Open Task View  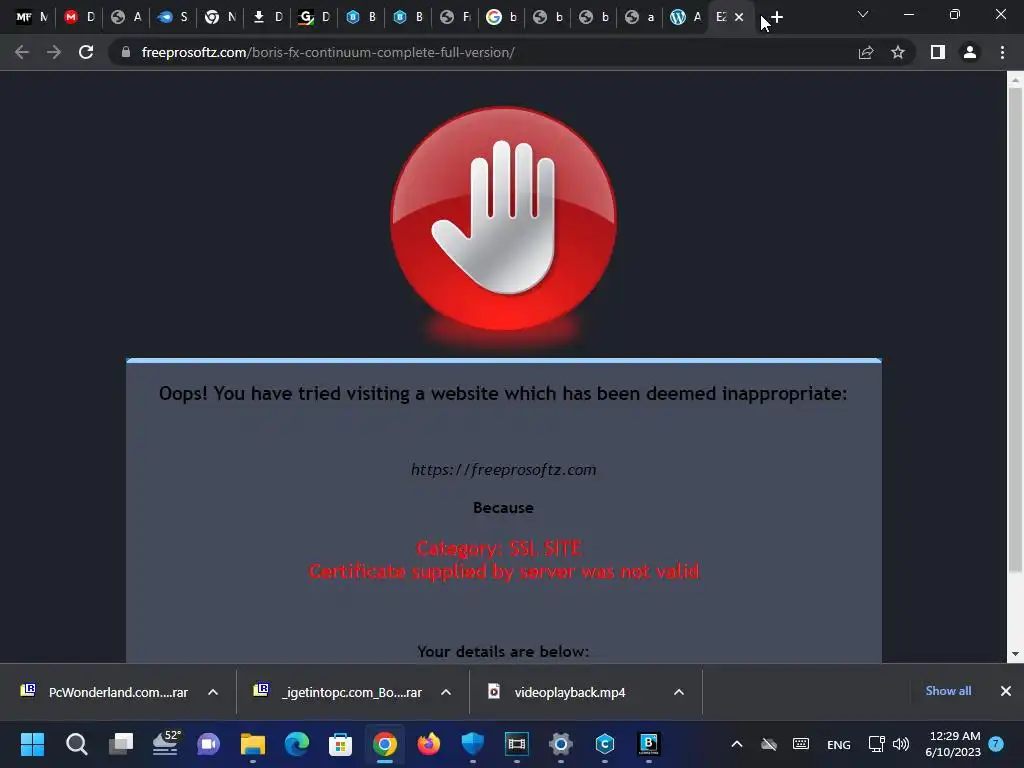tap(121, 744)
